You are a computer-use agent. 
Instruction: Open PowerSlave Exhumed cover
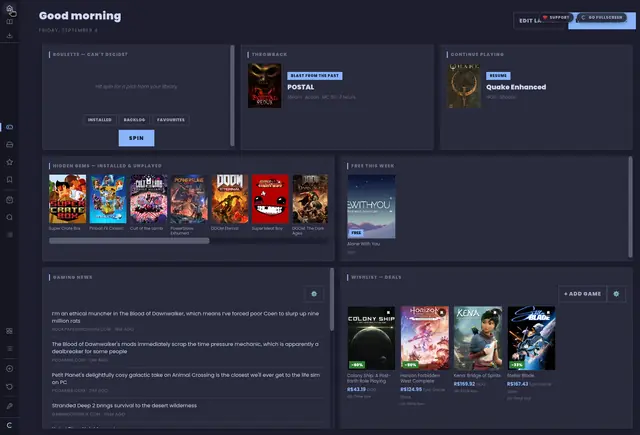(x=189, y=199)
